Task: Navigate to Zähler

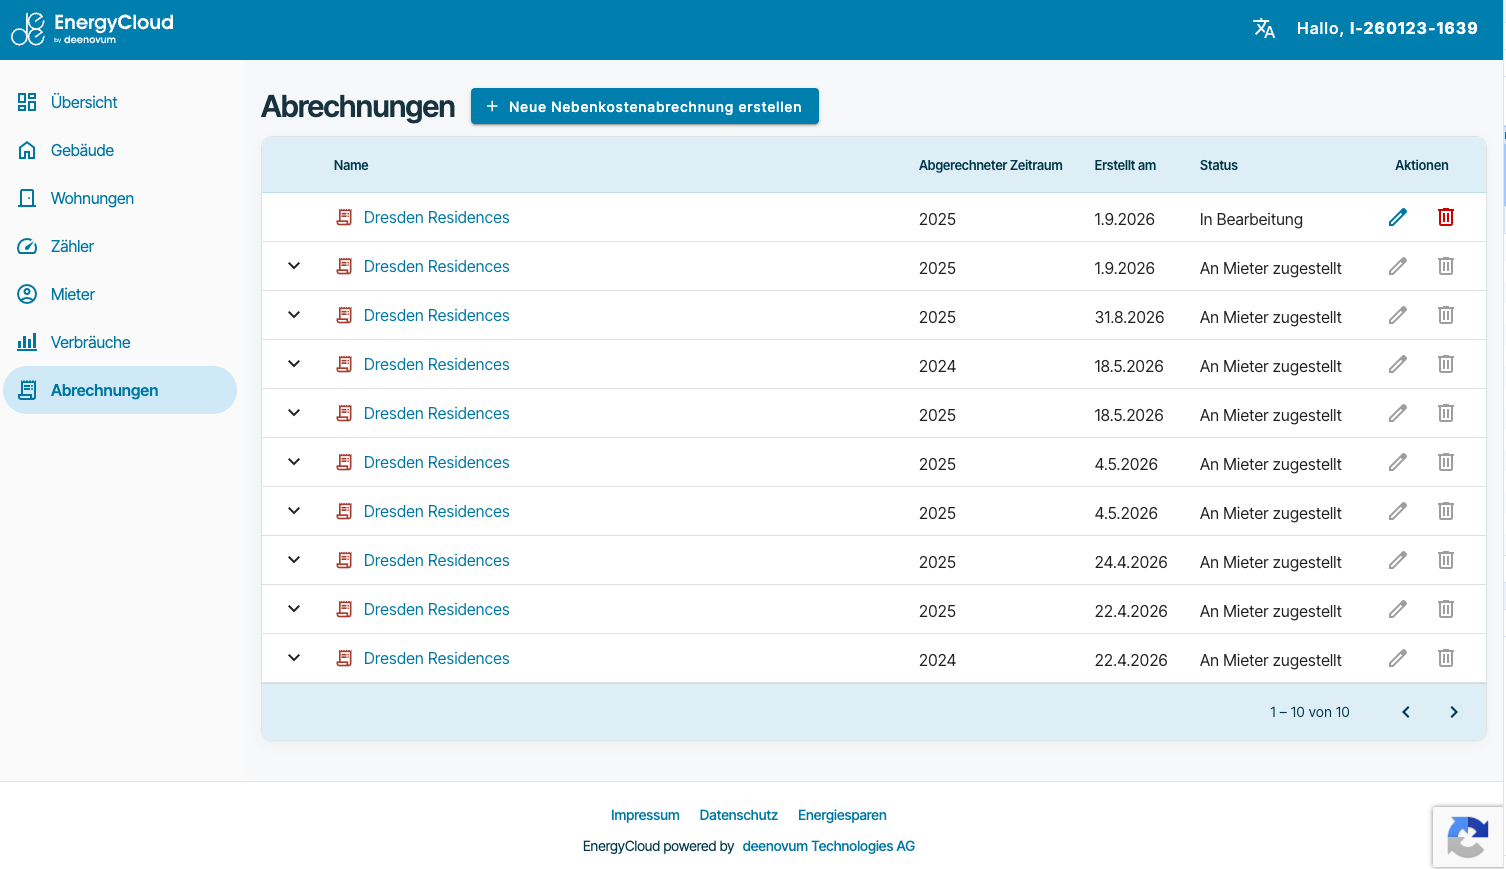Action: (x=120, y=246)
